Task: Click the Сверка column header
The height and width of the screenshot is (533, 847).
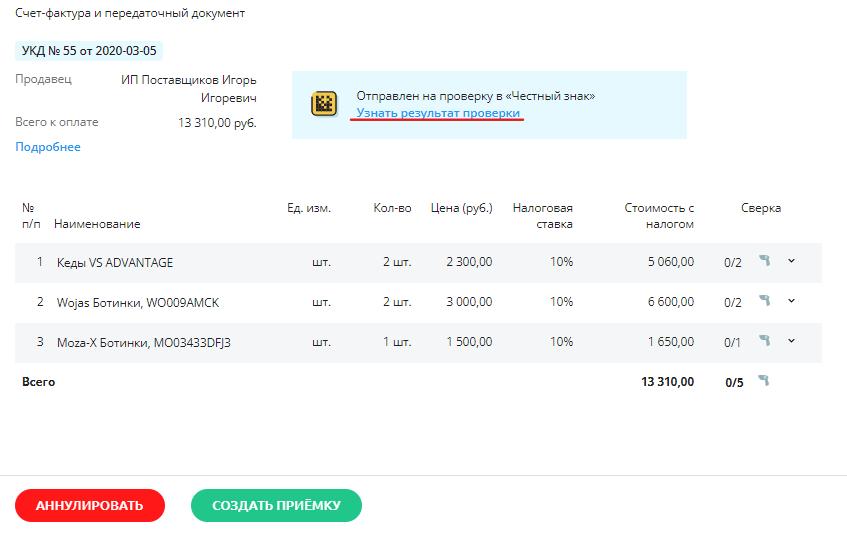Action: pos(761,208)
